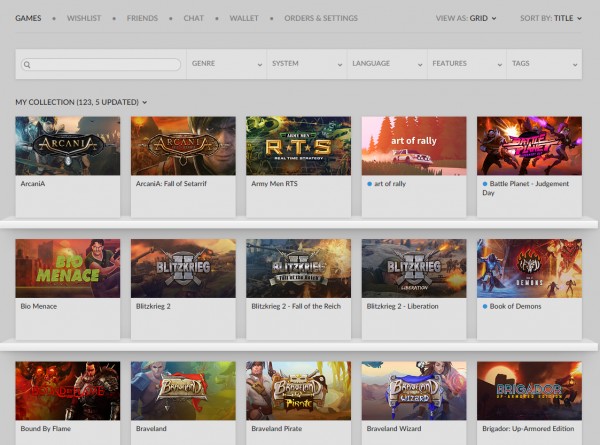Open the Chat tab

click(193, 18)
